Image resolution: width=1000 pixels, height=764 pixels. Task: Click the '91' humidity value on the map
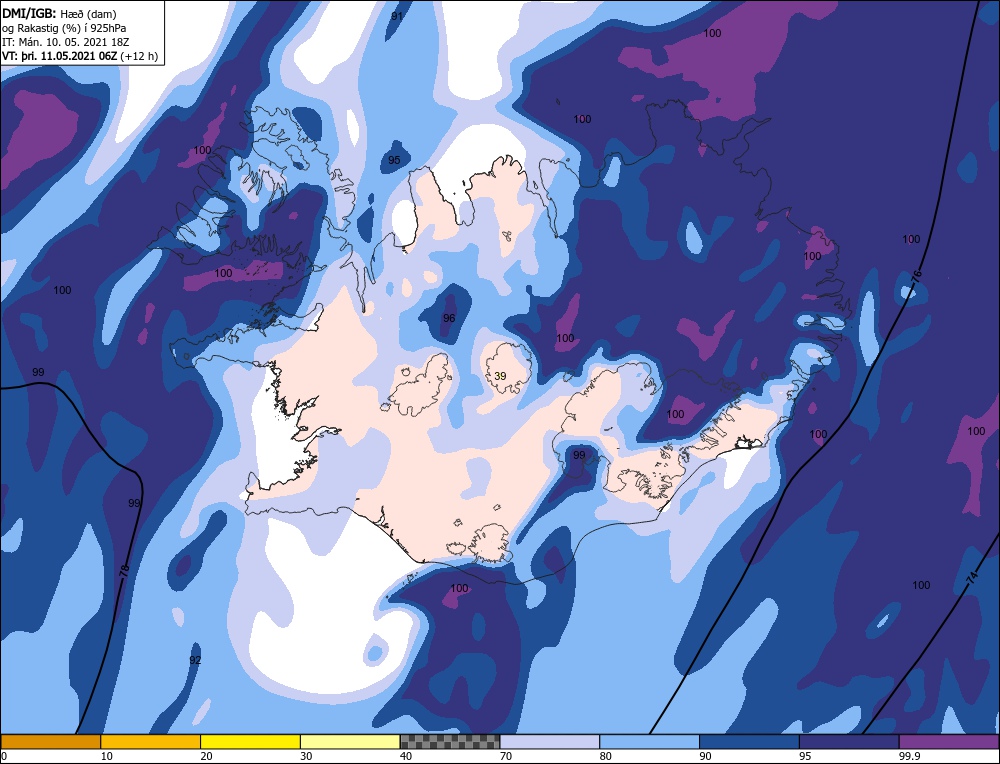(397, 16)
